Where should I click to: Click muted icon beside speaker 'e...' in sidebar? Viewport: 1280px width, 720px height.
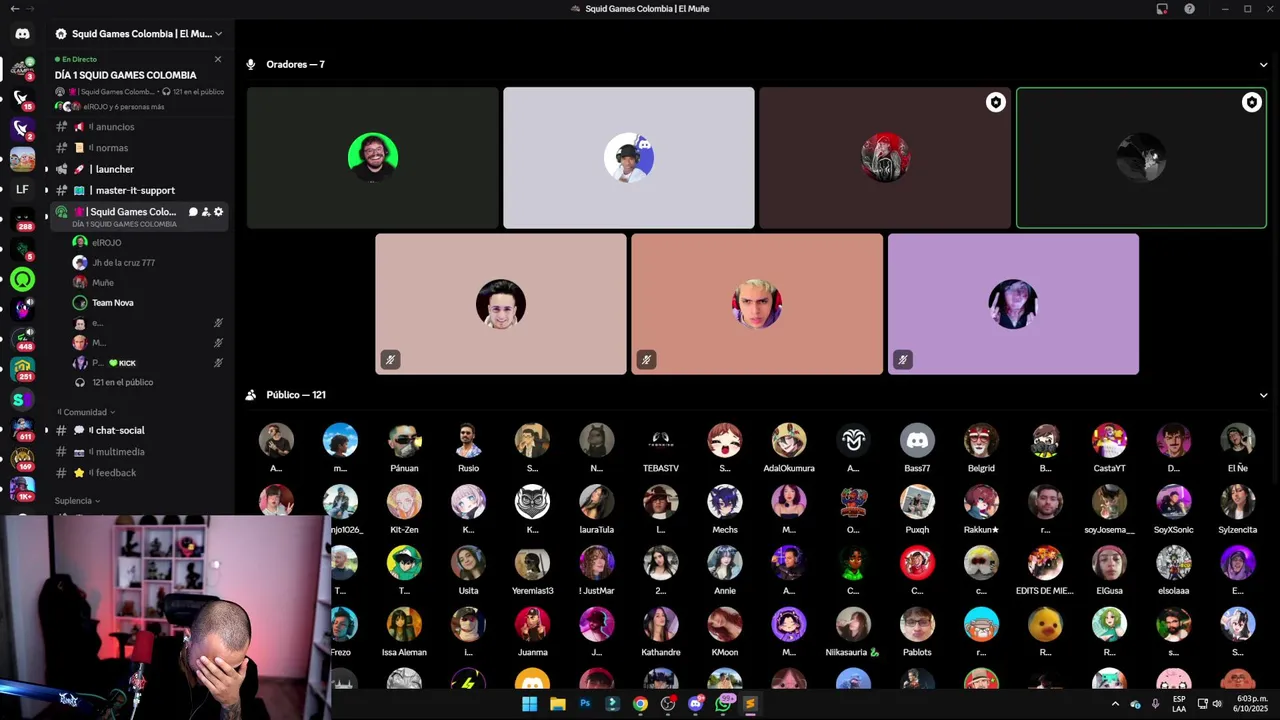218,323
